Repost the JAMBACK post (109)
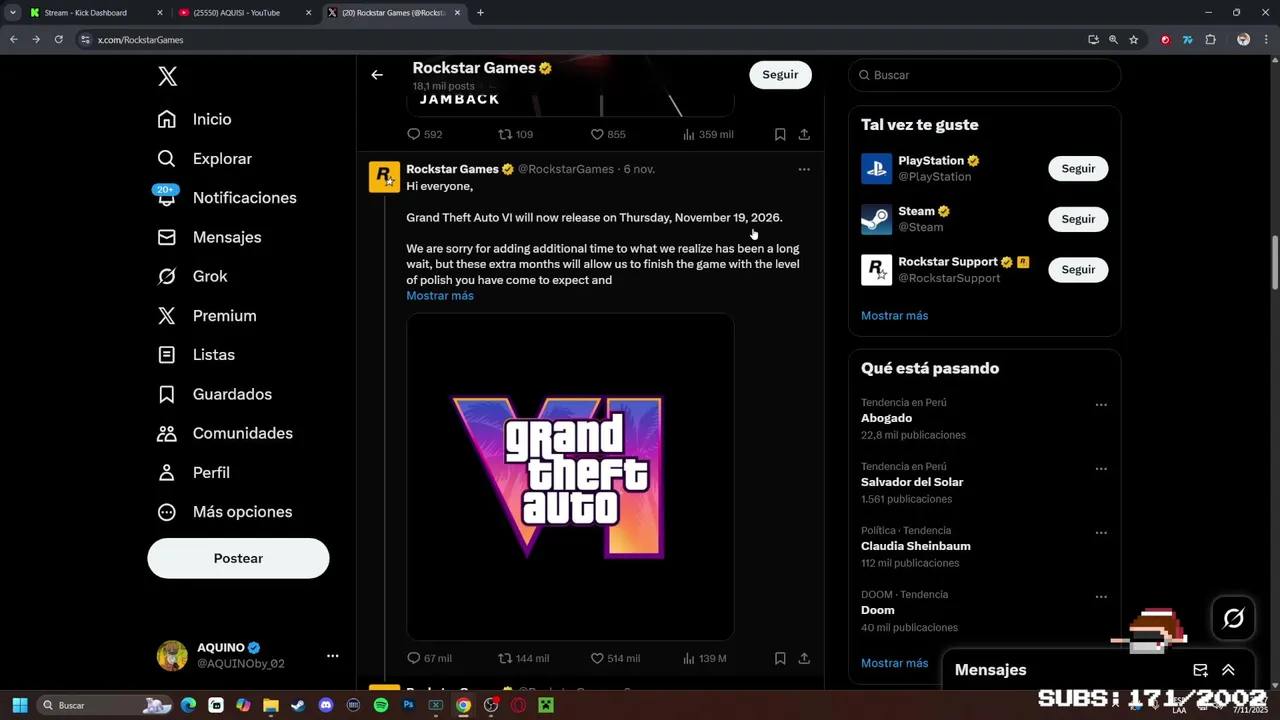1280x720 pixels. [516, 134]
